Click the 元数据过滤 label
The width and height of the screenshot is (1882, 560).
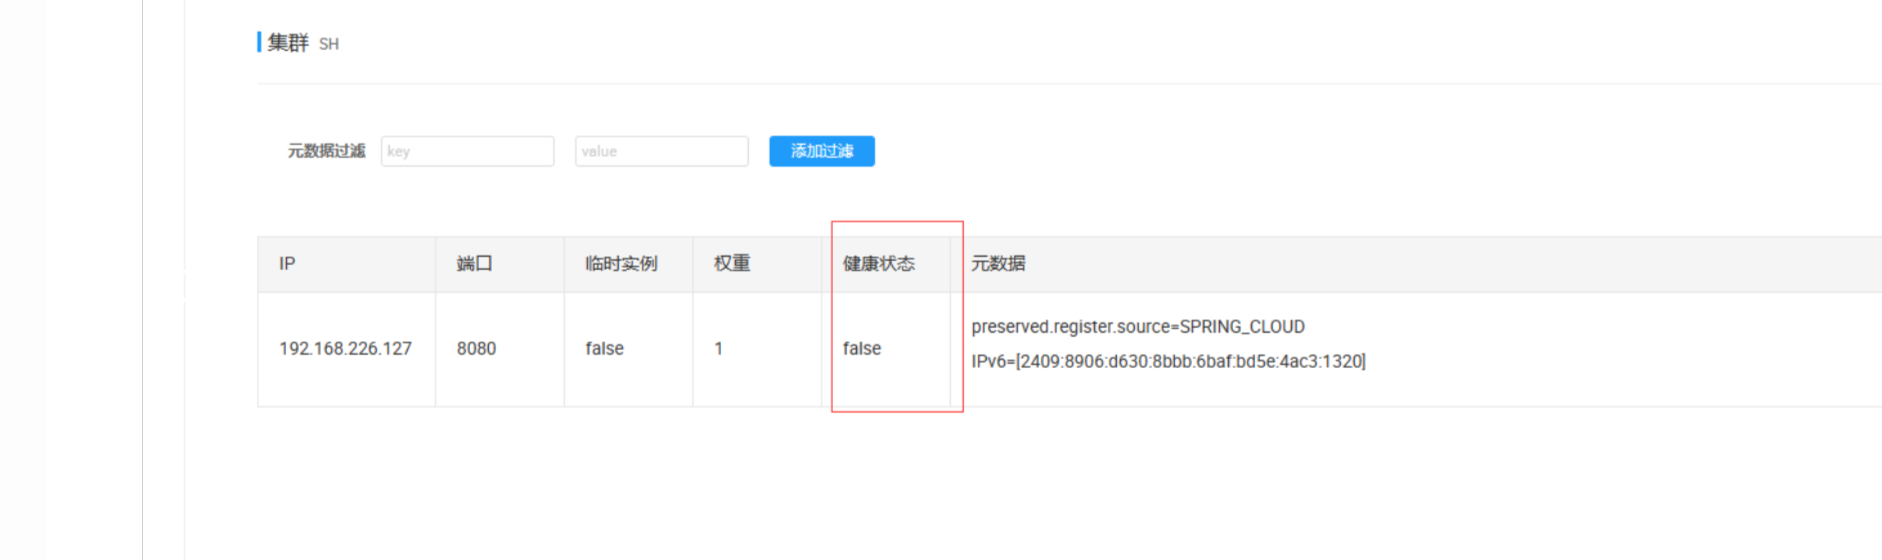327,151
